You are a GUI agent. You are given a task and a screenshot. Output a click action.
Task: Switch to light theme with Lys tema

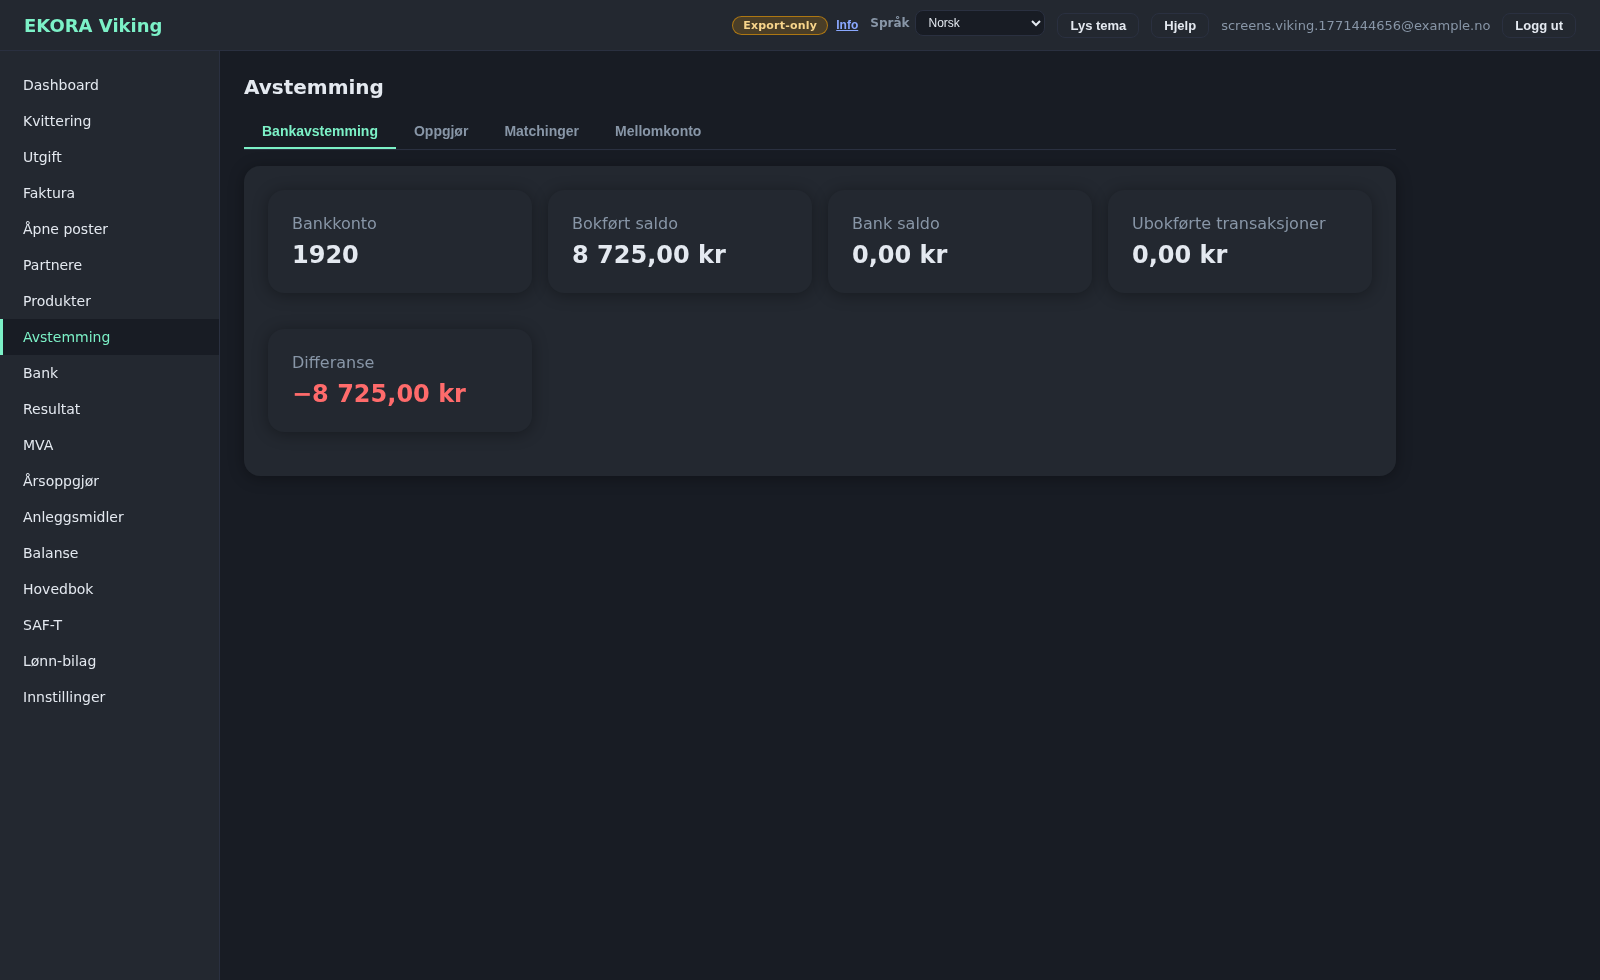click(x=1097, y=26)
